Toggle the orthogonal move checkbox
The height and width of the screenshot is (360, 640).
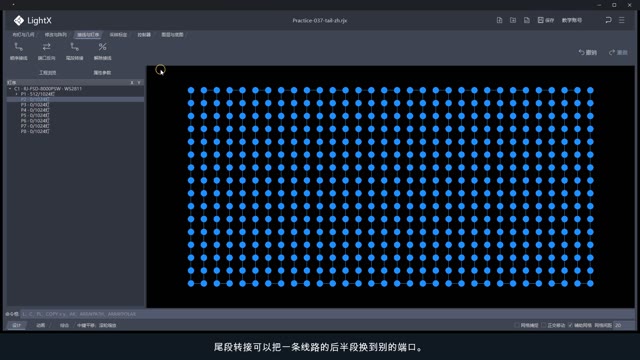pos(543,325)
